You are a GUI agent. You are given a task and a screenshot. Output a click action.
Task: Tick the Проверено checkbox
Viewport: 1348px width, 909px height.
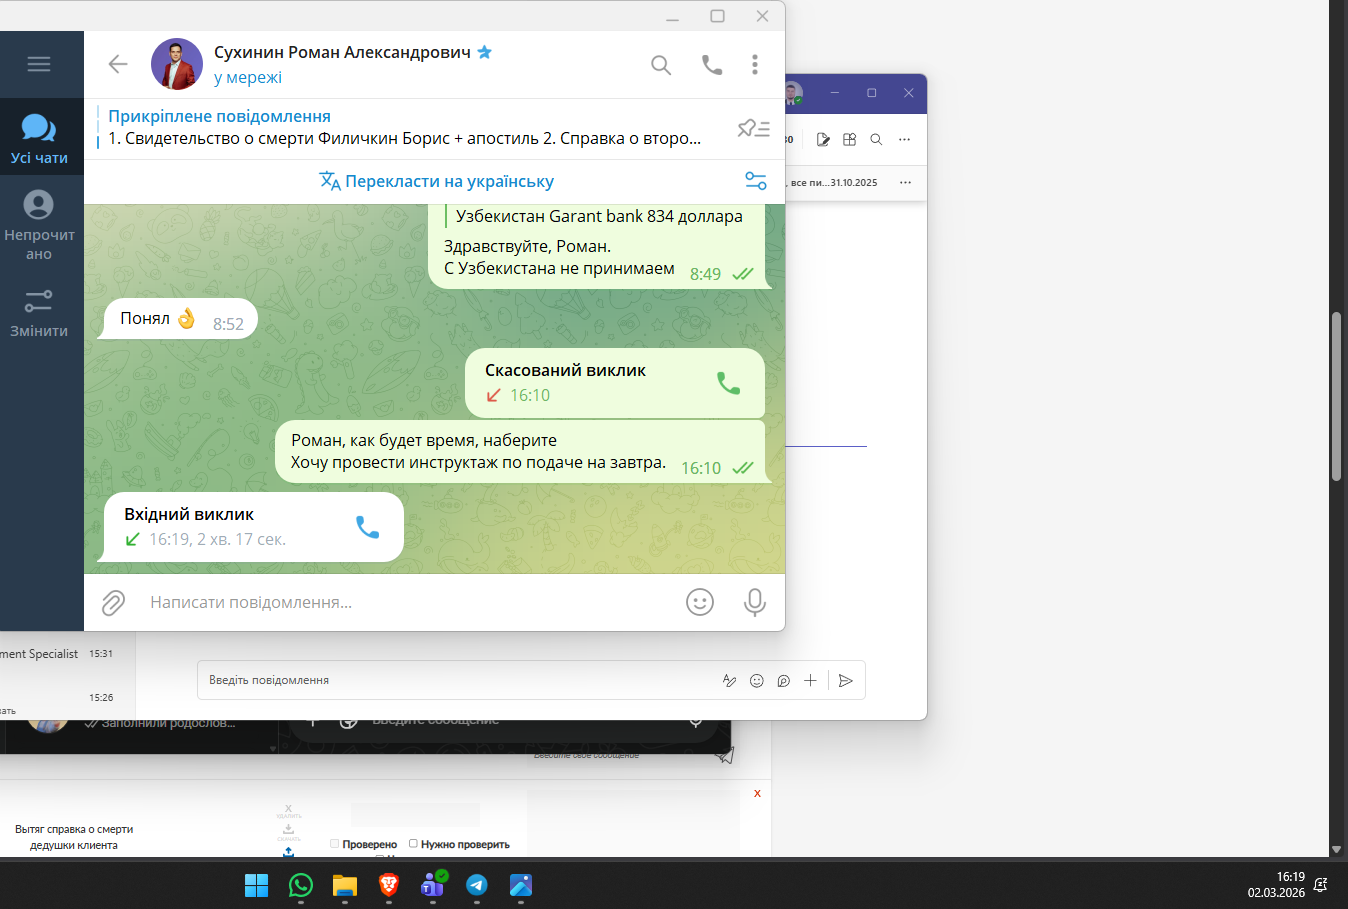335,844
